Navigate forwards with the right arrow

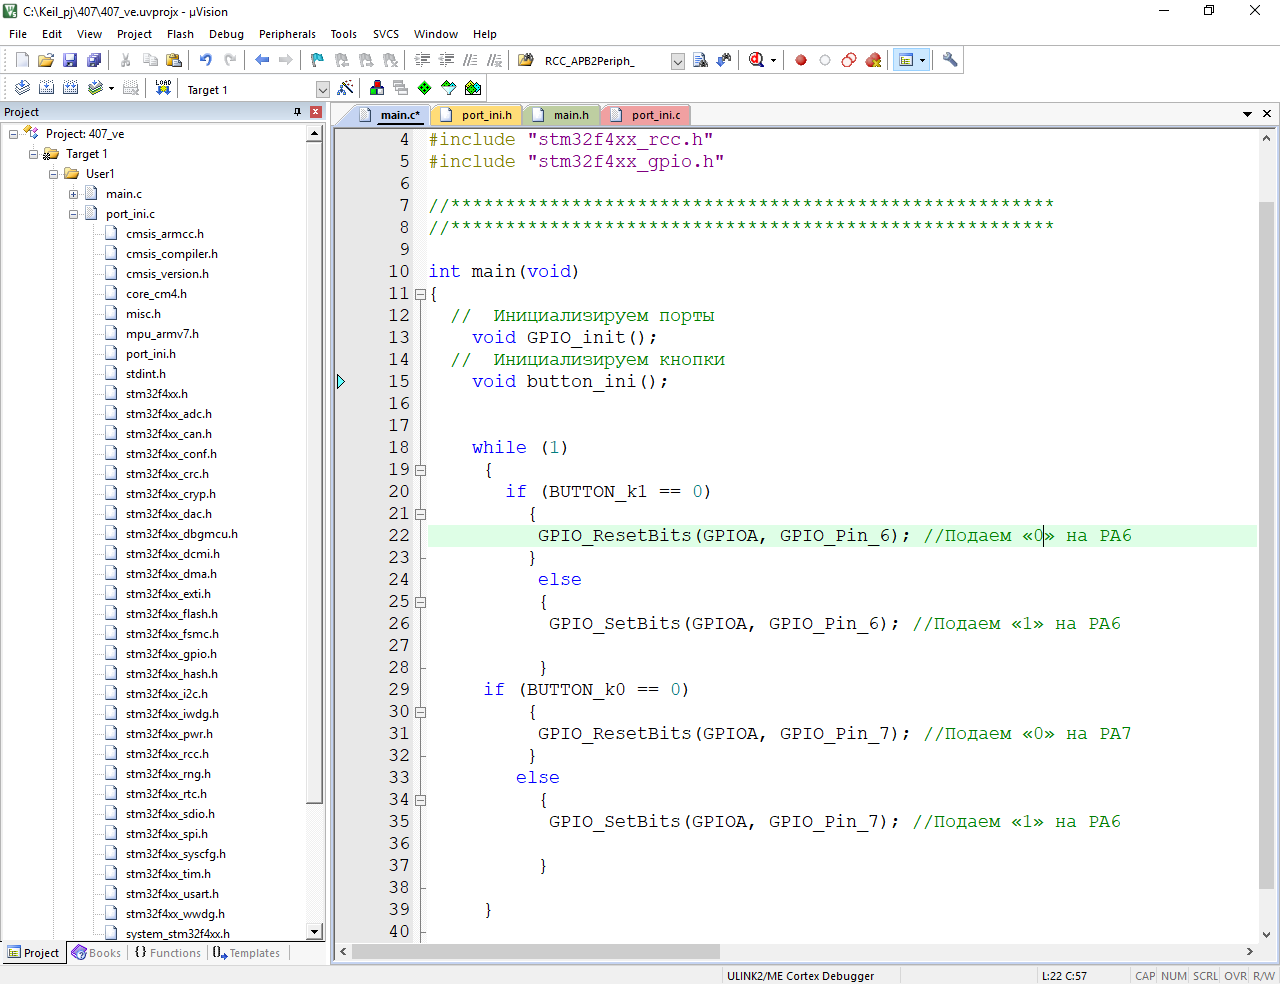[286, 60]
